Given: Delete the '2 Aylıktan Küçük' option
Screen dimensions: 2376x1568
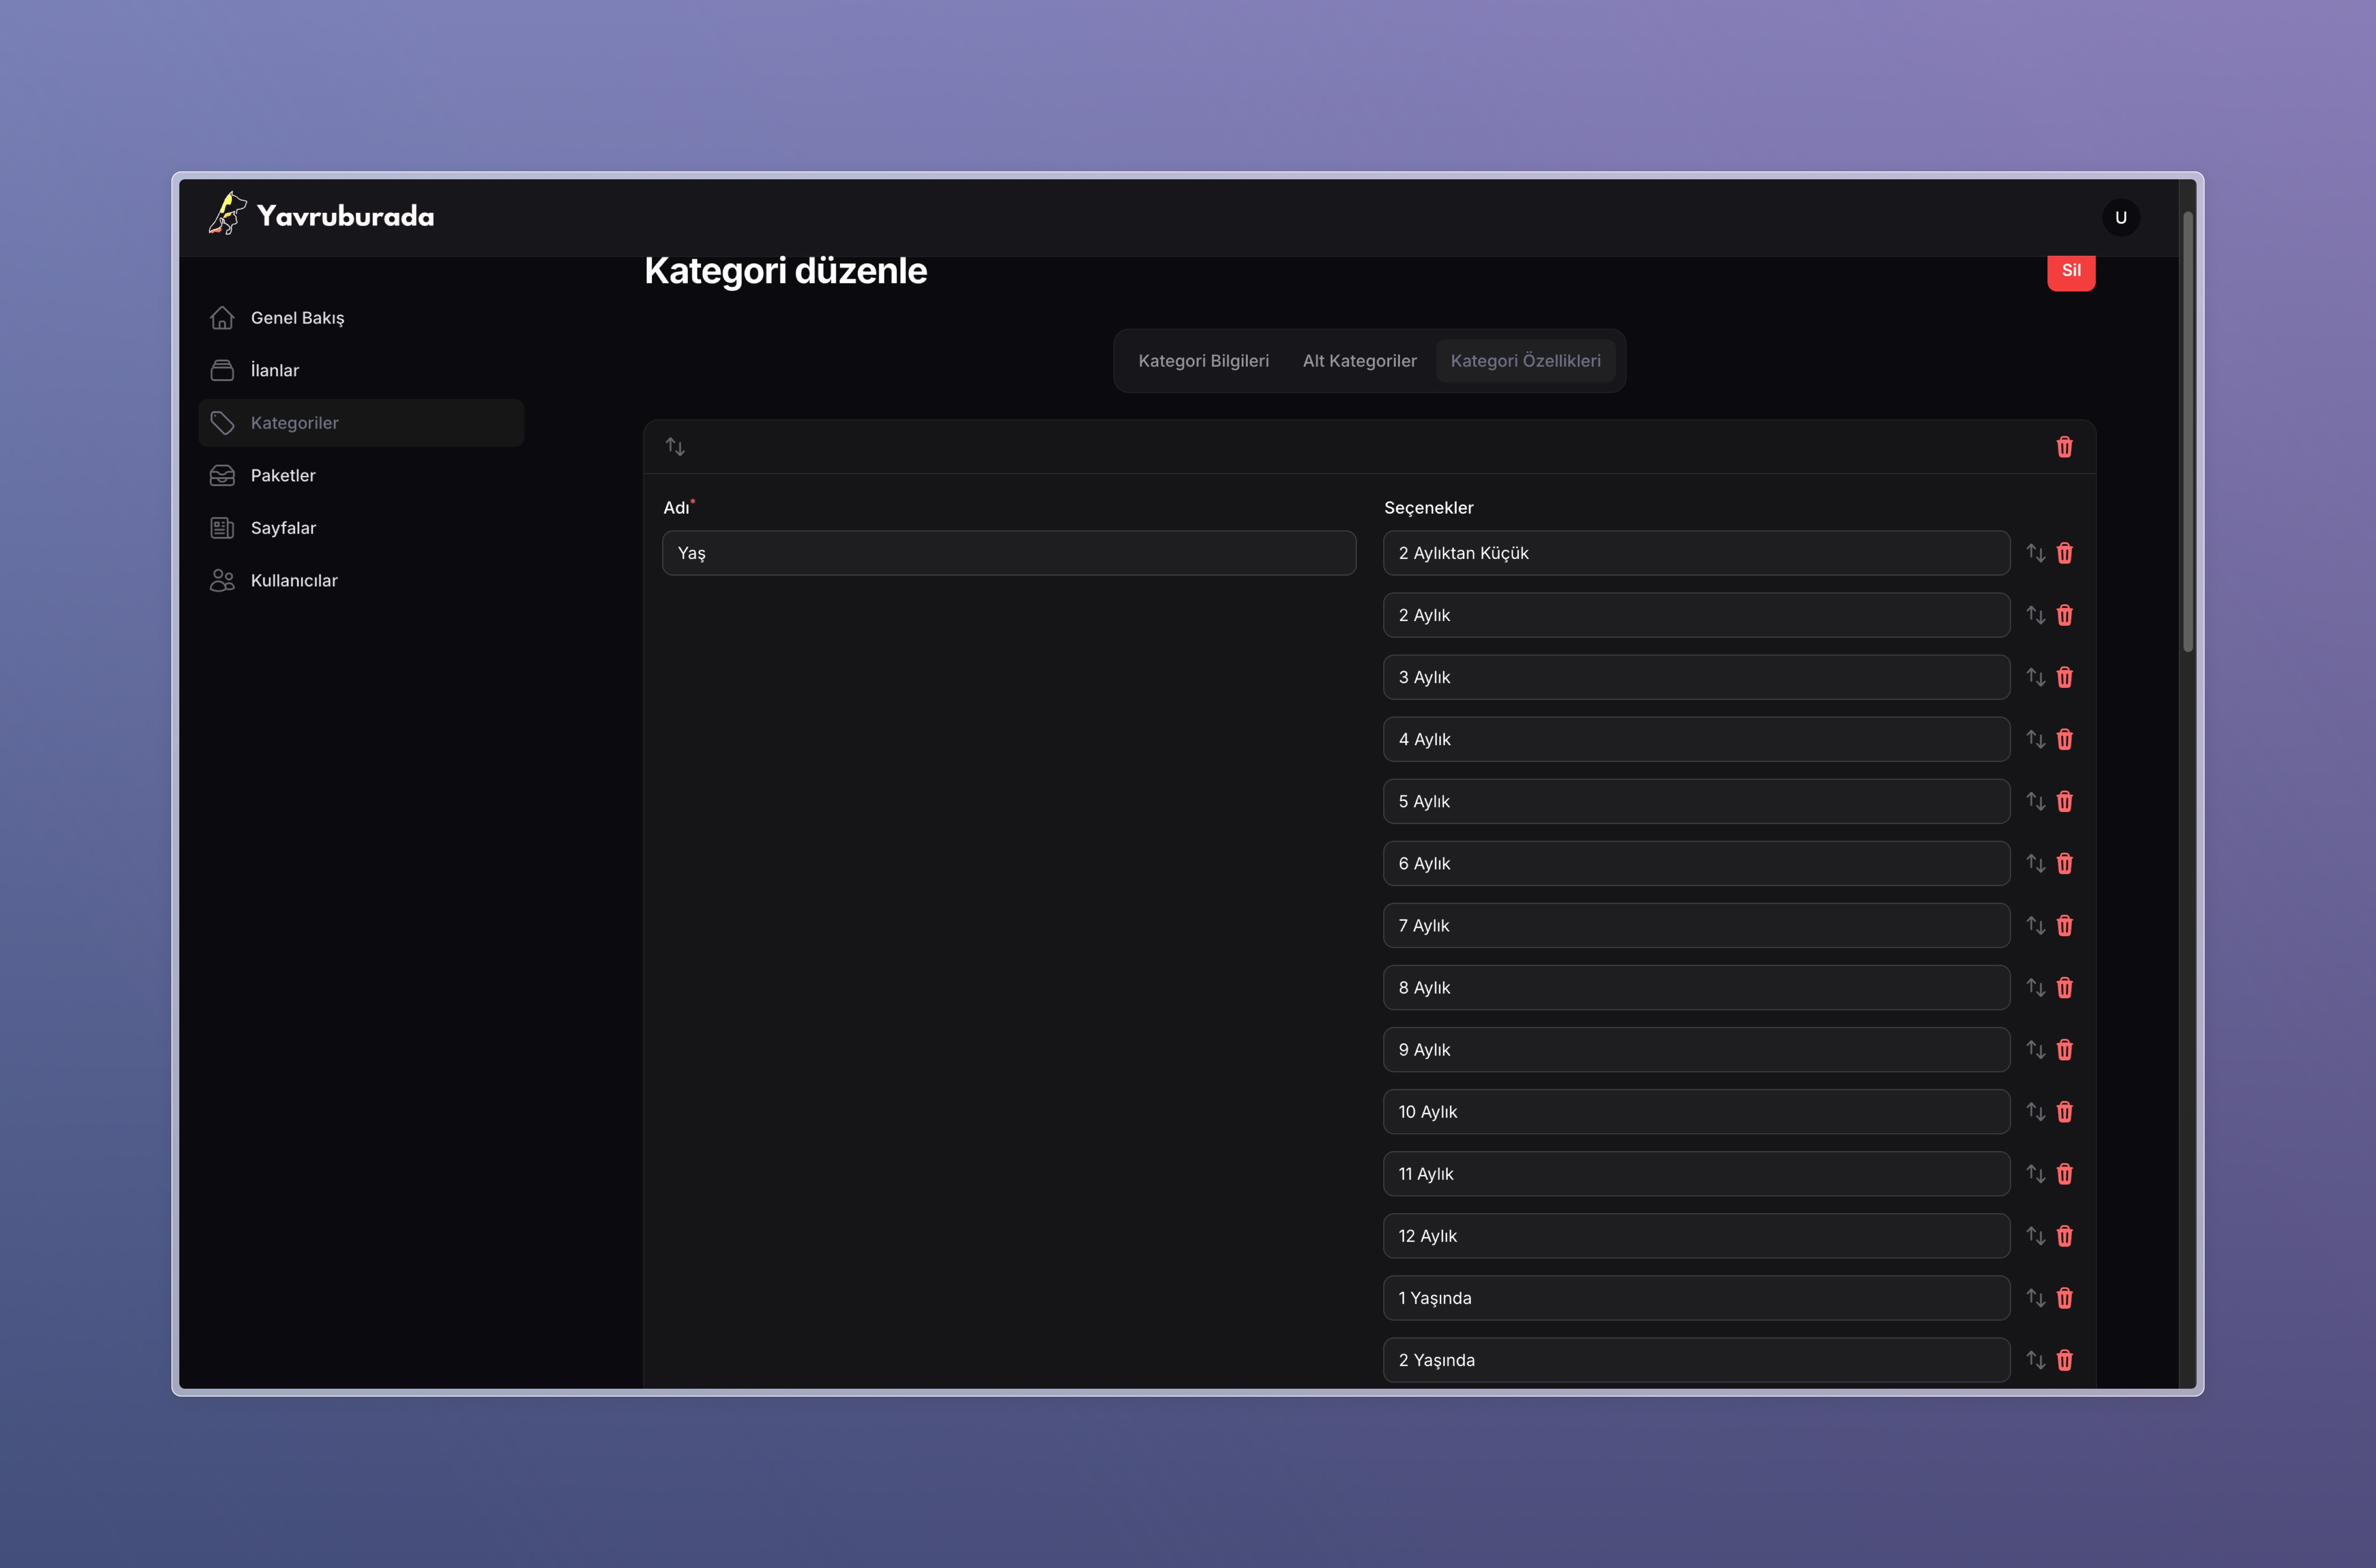Looking at the screenshot, I should [x=2064, y=553].
